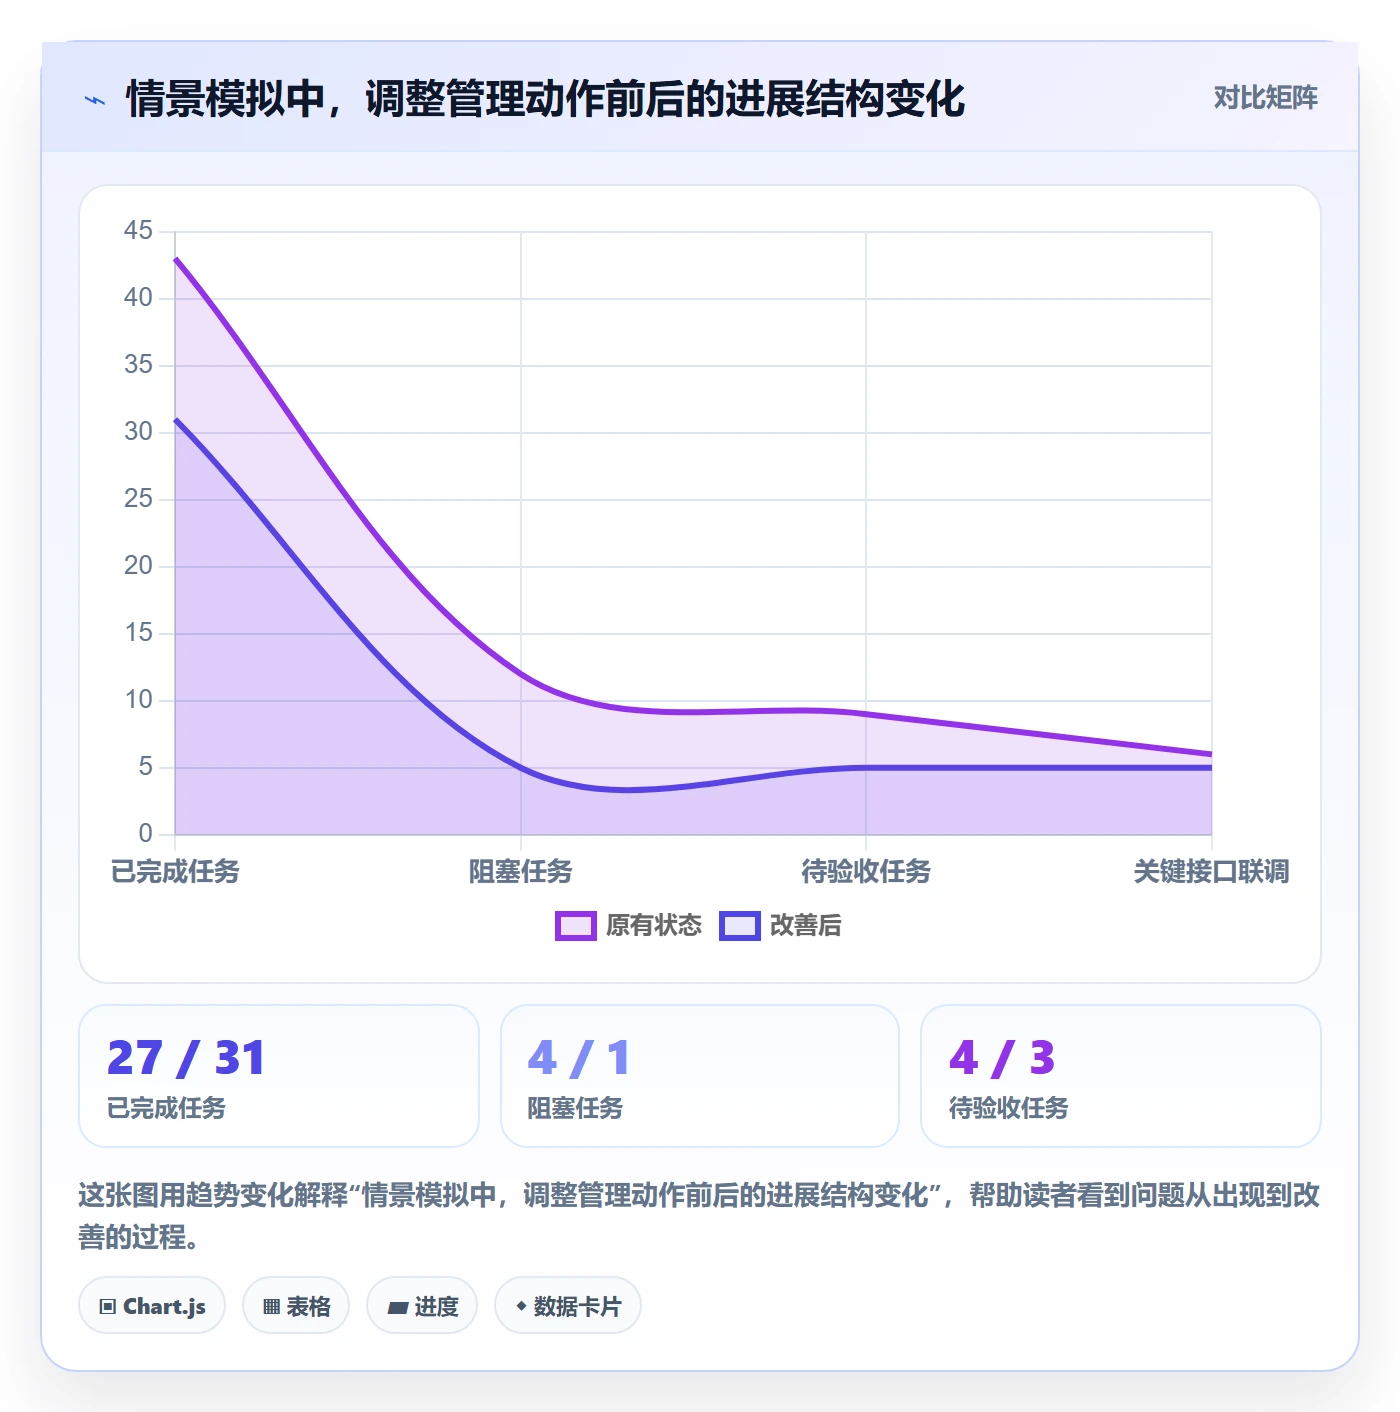Click the 15 y-axis tick value

[138, 633]
